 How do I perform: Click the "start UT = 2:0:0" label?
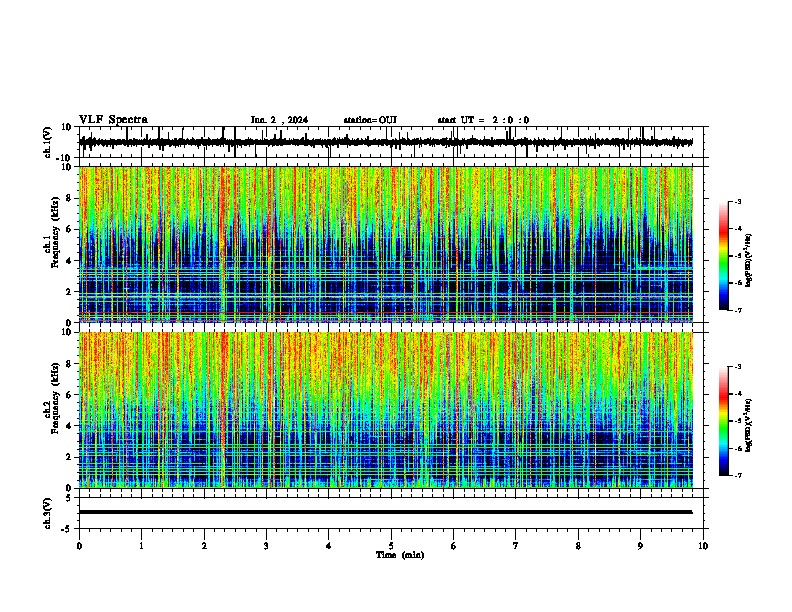(483, 120)
